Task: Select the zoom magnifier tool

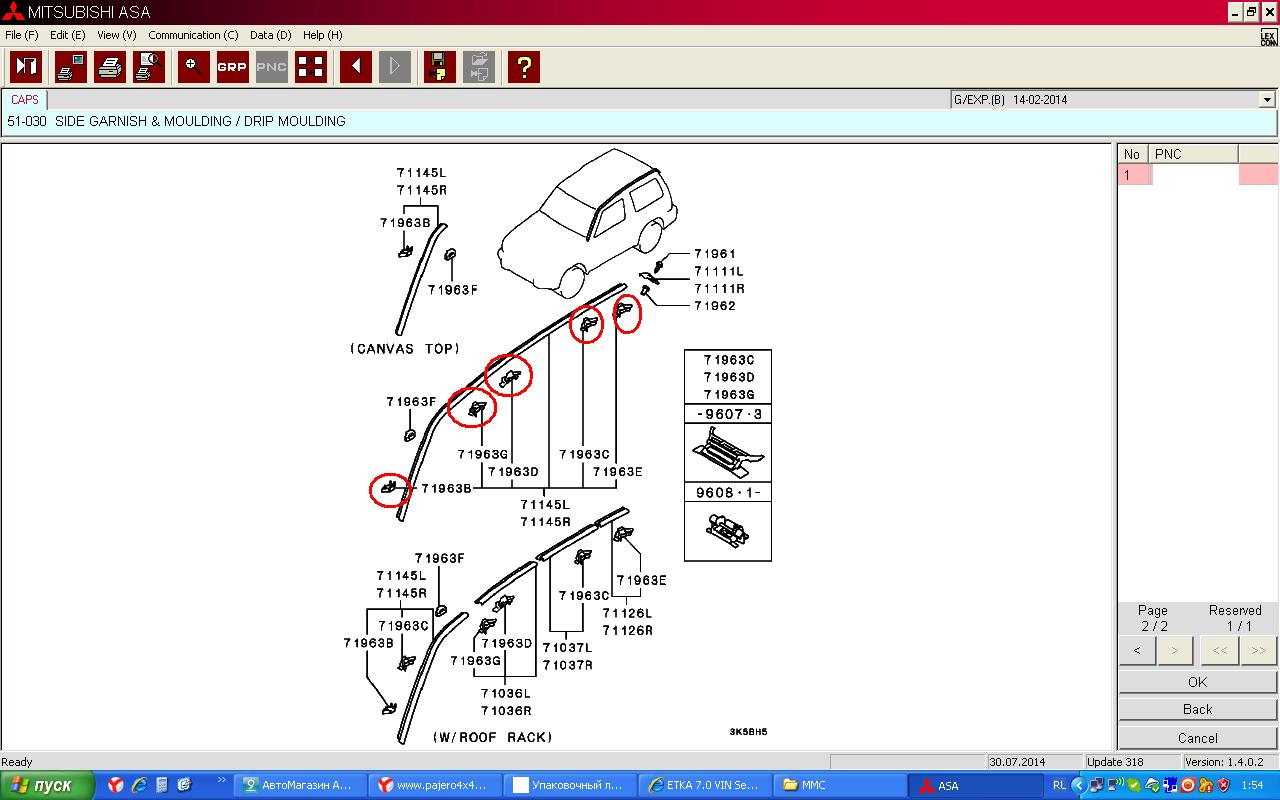Action: click(194, 67)
